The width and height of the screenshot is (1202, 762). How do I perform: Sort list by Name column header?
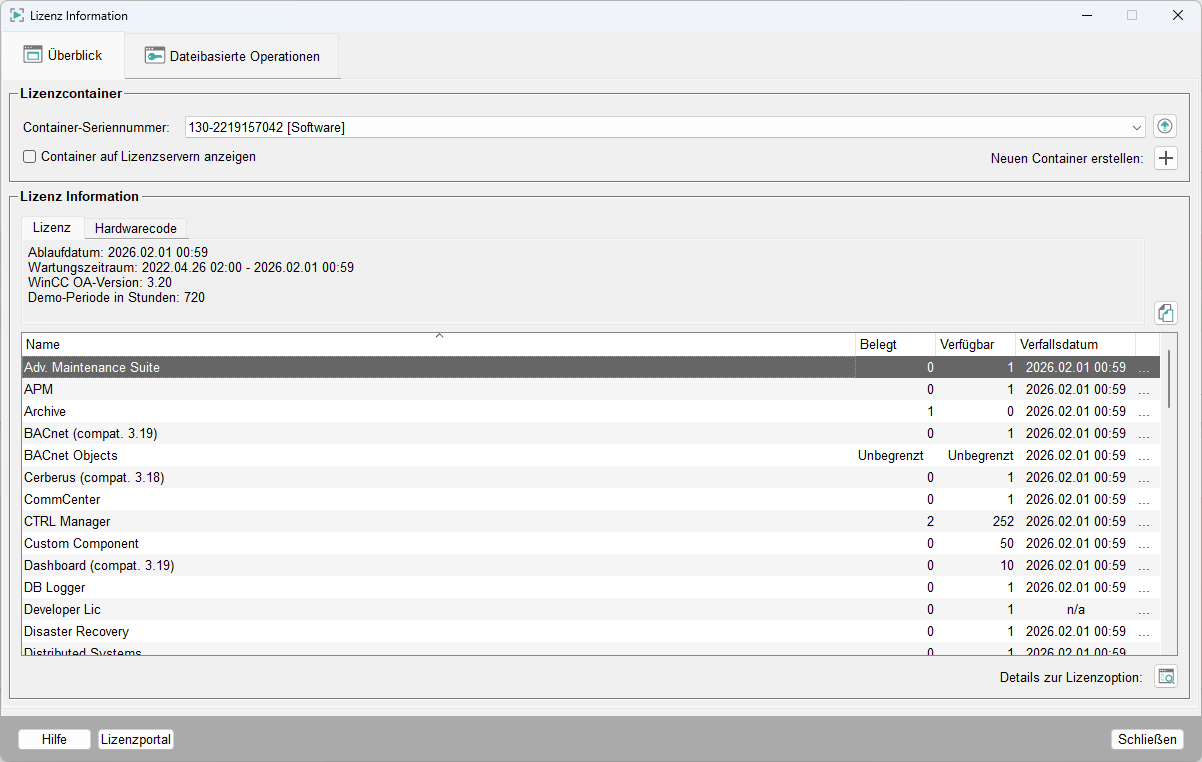pyautogui.click(x=438, y=345)
